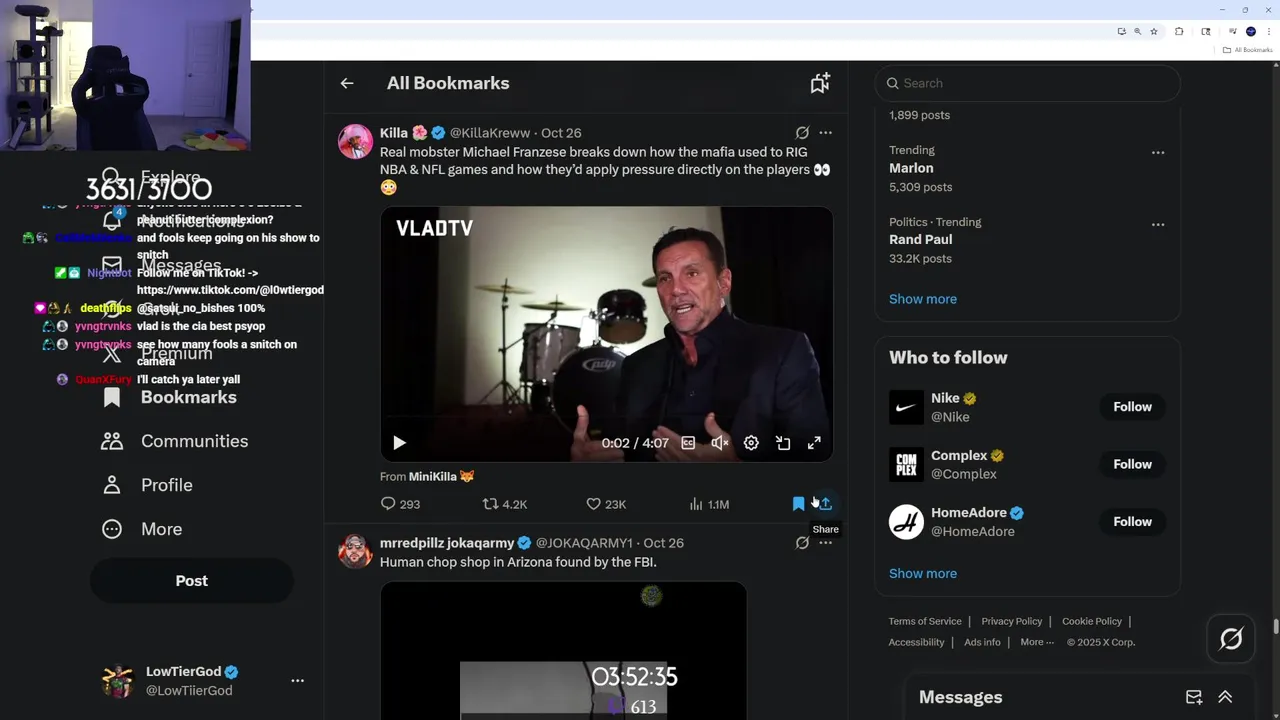1280x720 pixels.
Task: Like Killa's post with 23K likes
Action: click(606, 504)
